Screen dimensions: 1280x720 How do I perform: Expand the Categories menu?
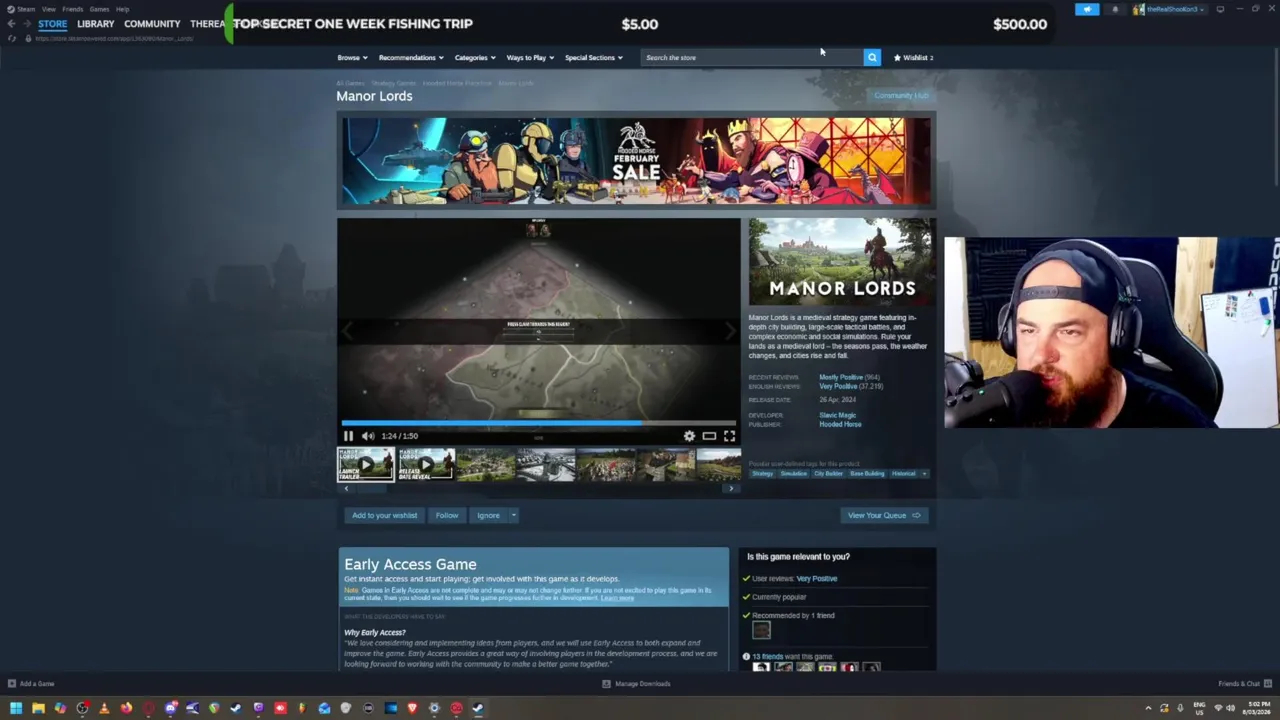tap(475, 57)
